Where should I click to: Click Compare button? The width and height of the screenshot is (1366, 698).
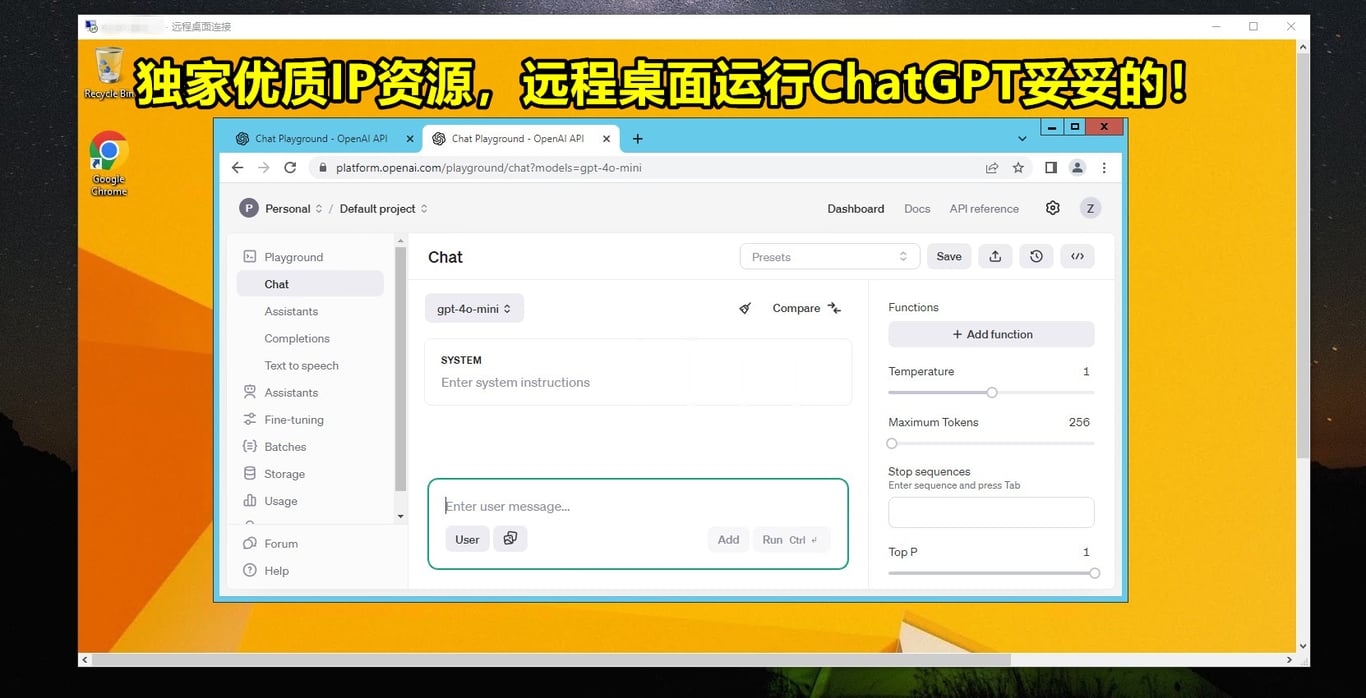point(807,308)
